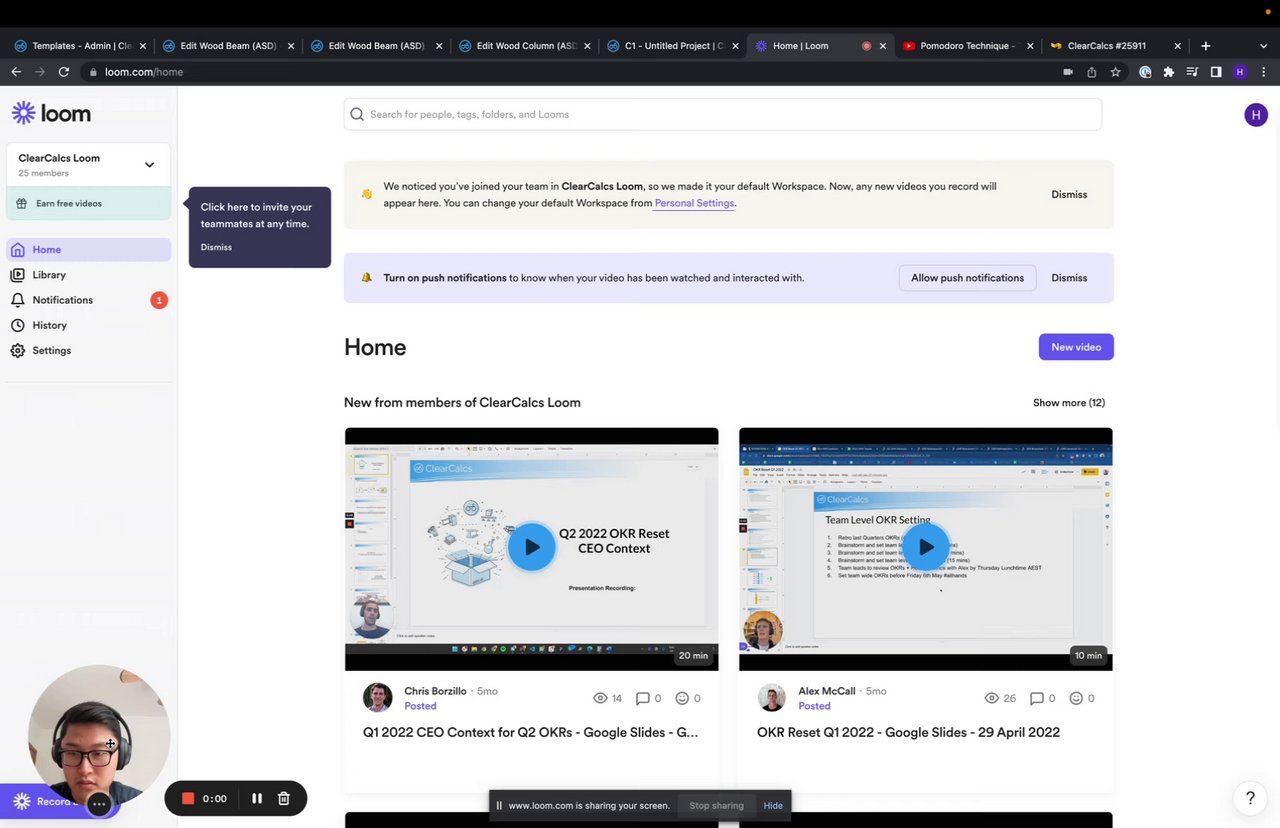Dismiss the invite teammates tooltip

[x=216, y=247]
